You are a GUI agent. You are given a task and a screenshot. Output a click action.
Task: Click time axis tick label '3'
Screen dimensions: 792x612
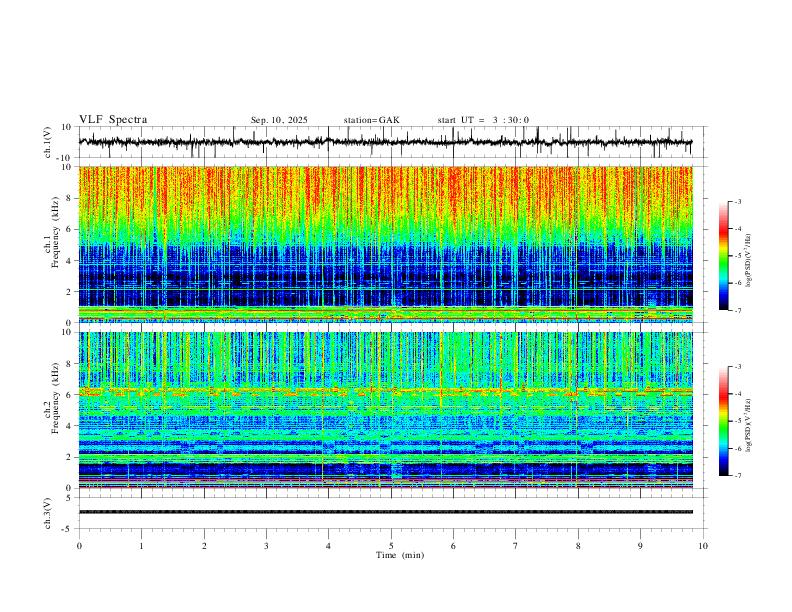point(266,546)
